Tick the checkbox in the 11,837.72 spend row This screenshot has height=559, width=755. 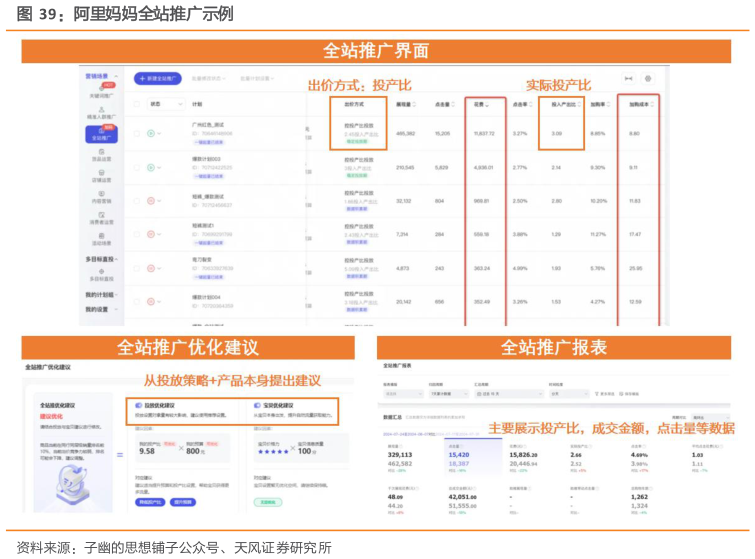click(x=137, y=133)
